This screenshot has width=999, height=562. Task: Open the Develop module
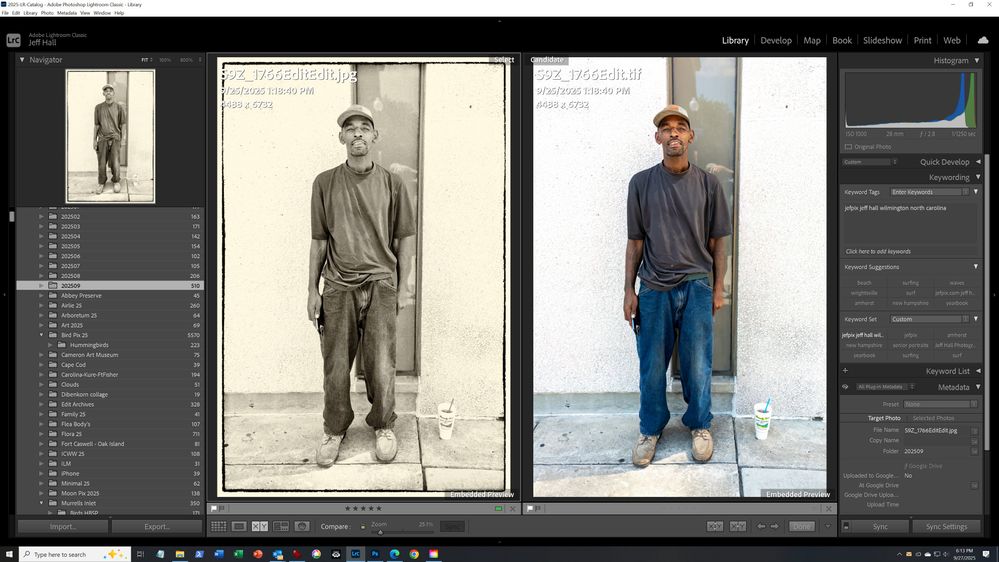pos(775,40)
